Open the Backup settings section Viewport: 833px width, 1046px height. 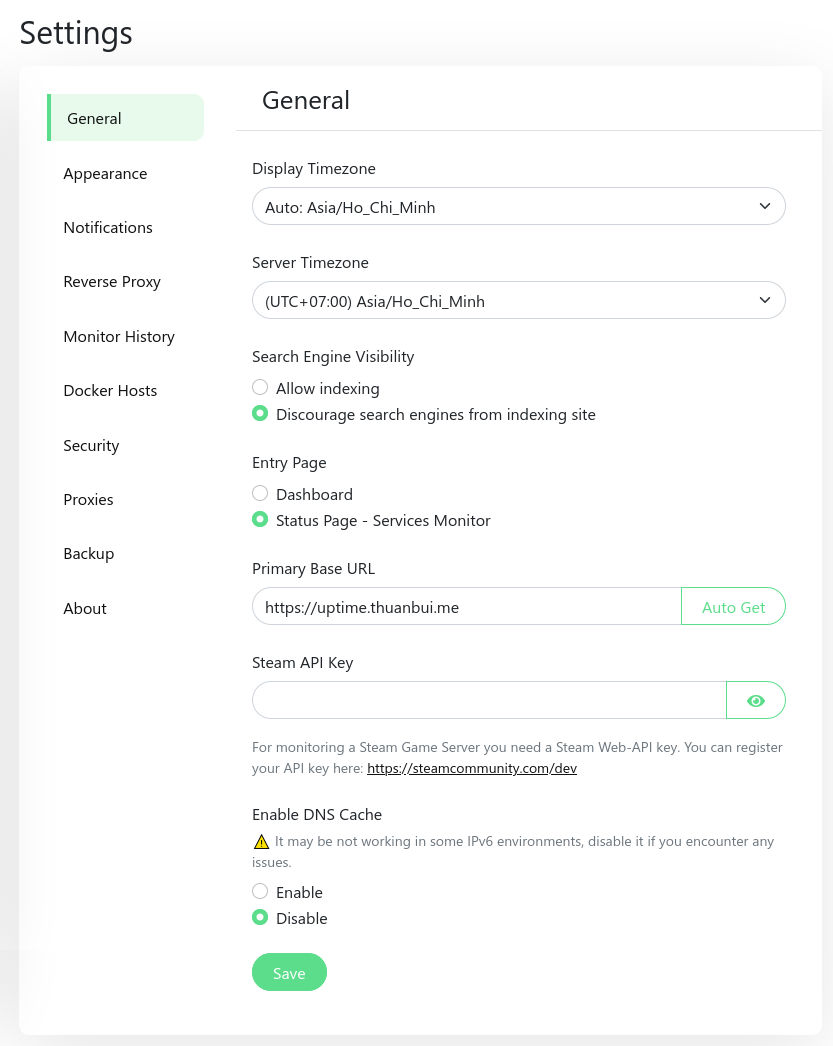coord(89,554)
